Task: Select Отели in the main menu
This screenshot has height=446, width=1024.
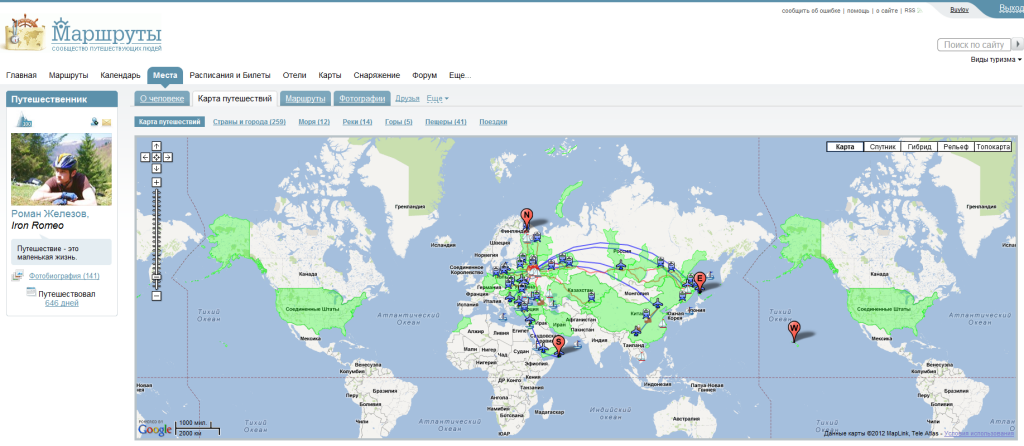Action: tap(294, 75)
